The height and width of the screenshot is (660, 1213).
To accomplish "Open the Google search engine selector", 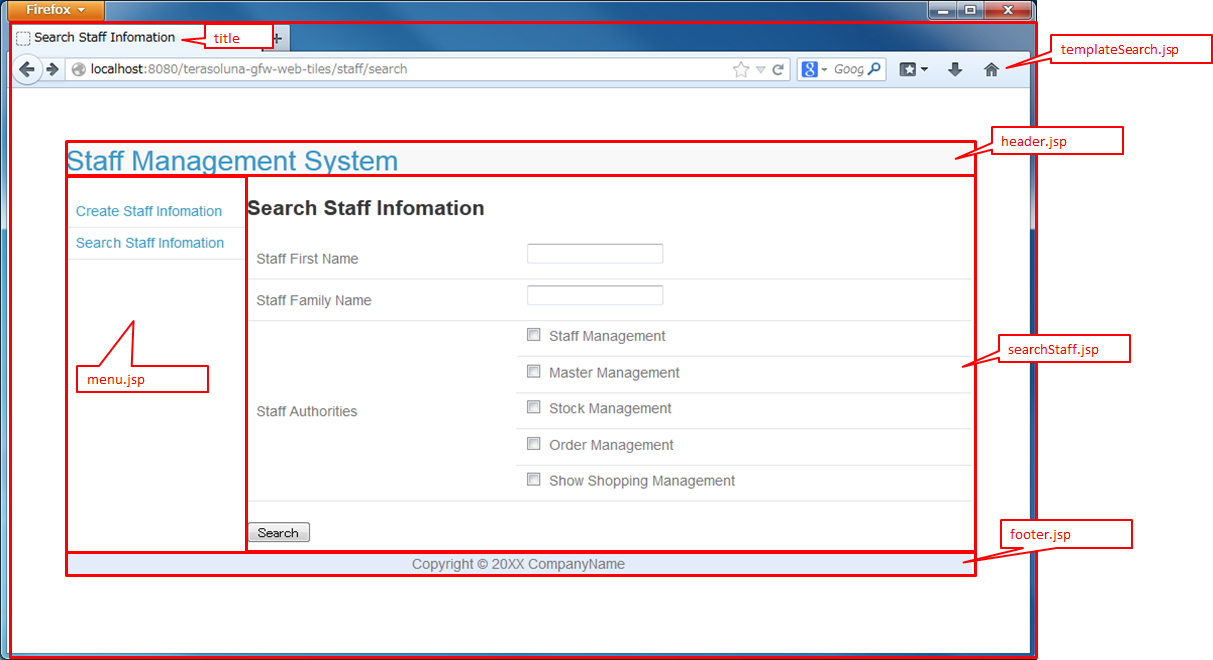I will 814,70.
